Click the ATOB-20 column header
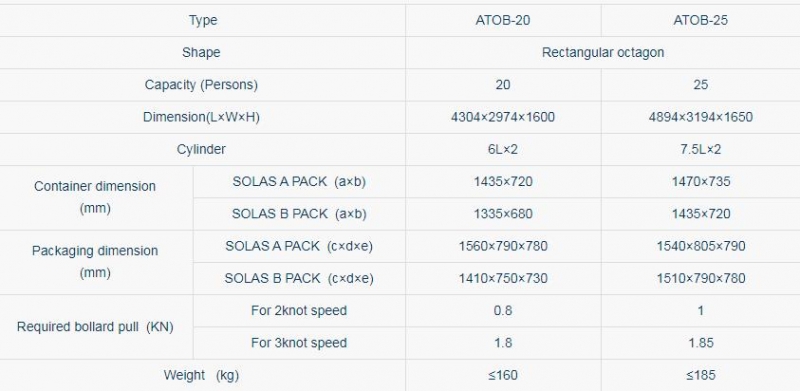Image resolution: width=800 pixels, height=391 pixels. pyautogui.click(x=503, y=20)
